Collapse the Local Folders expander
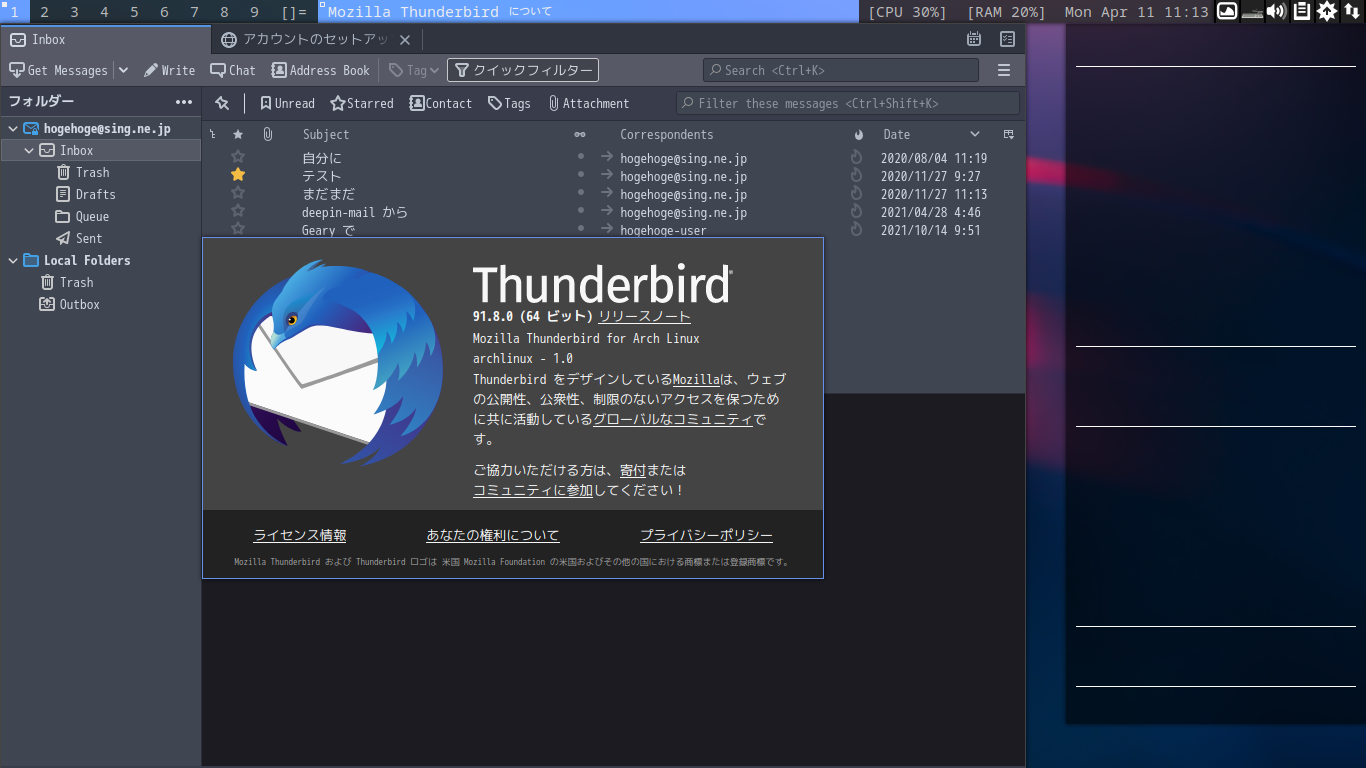Image resolution: width=1366 pixels, height=768 pixels. (x=13, y=261)
